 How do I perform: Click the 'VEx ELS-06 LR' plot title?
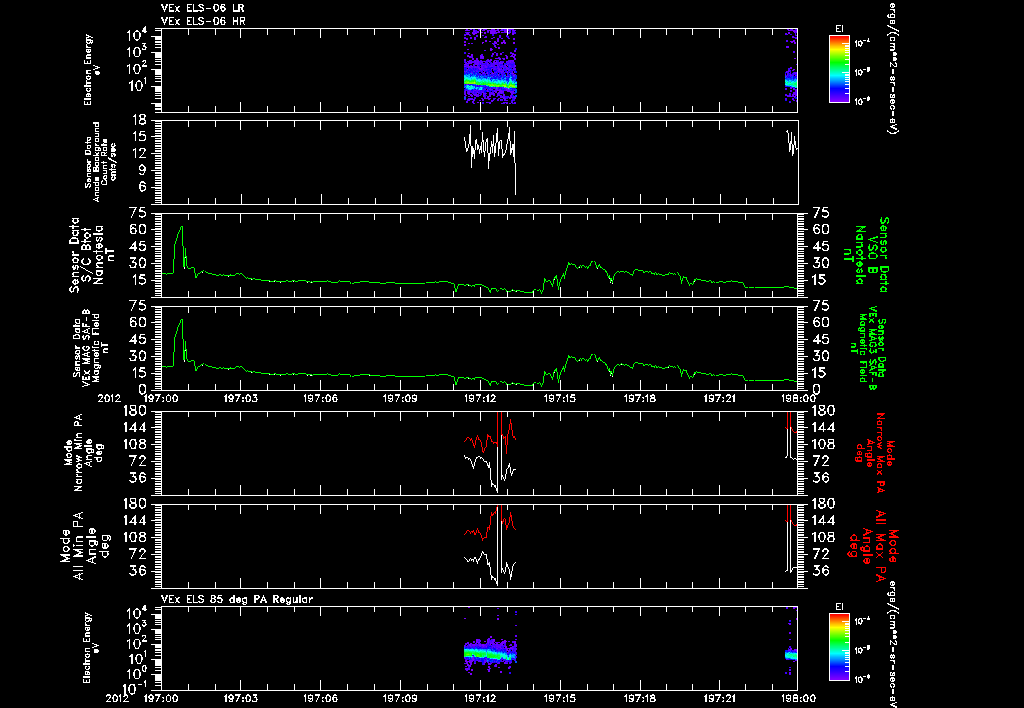coord(203,8)
